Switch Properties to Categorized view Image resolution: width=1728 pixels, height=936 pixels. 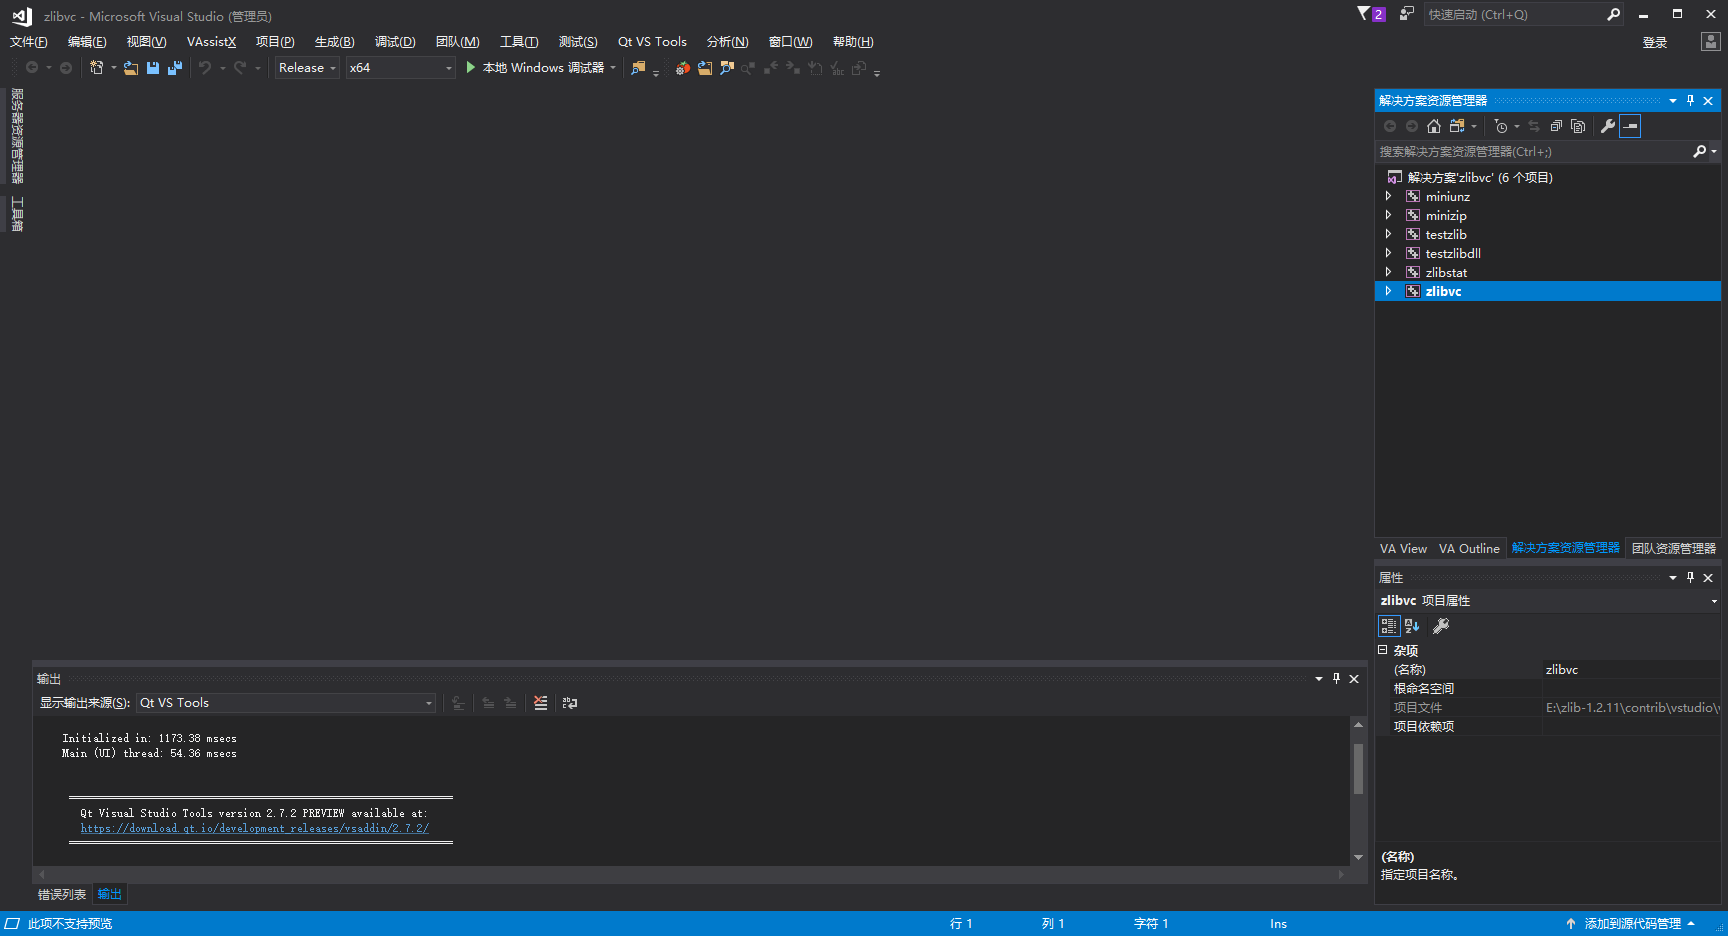(x=1389, y=626)
